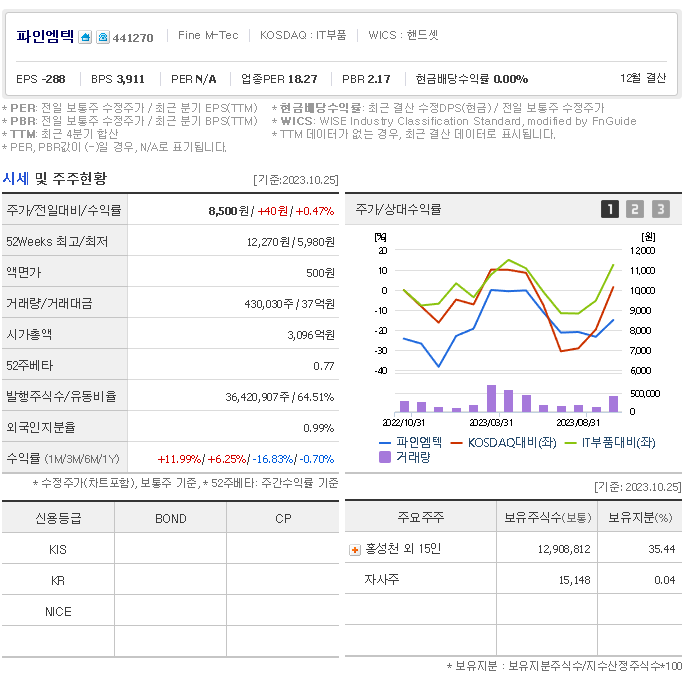Select the 파인엠텍 company name heading

pos(45,36)
